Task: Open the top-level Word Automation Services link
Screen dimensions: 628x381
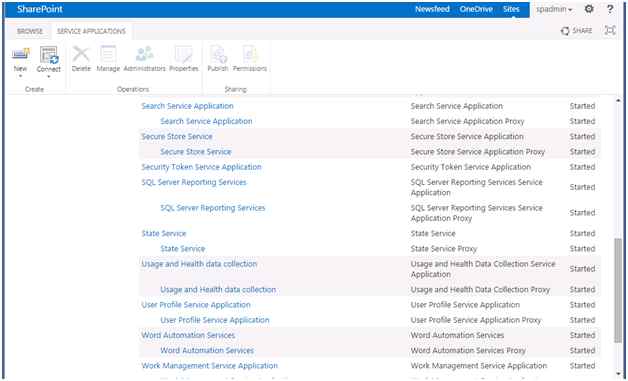Action: [x=188, y=335]
